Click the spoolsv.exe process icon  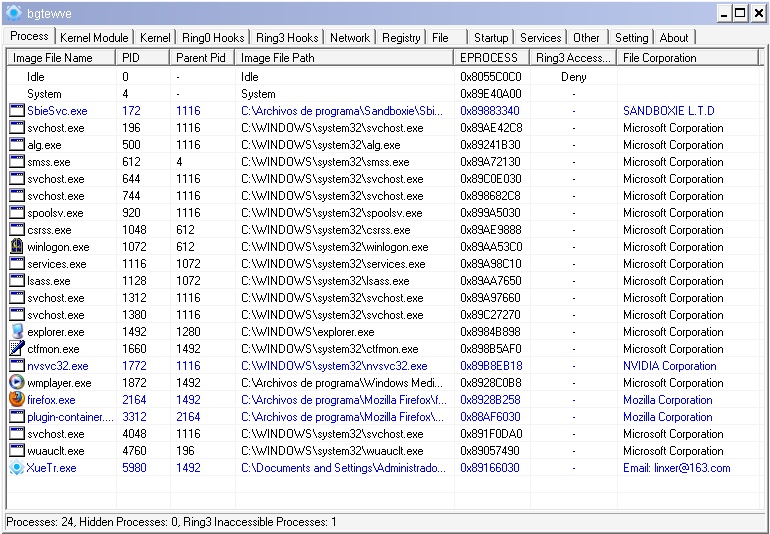17,213
